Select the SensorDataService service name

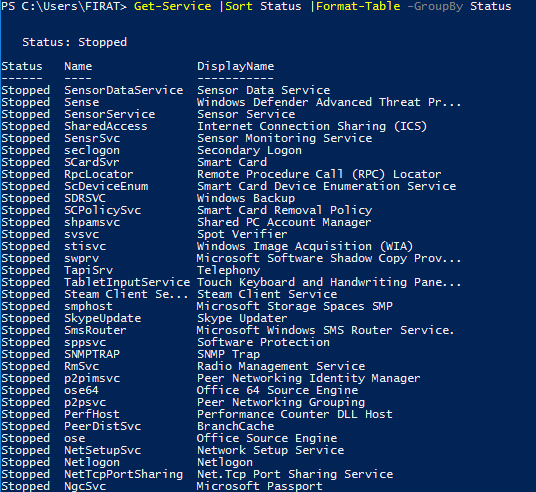[124, 90]
